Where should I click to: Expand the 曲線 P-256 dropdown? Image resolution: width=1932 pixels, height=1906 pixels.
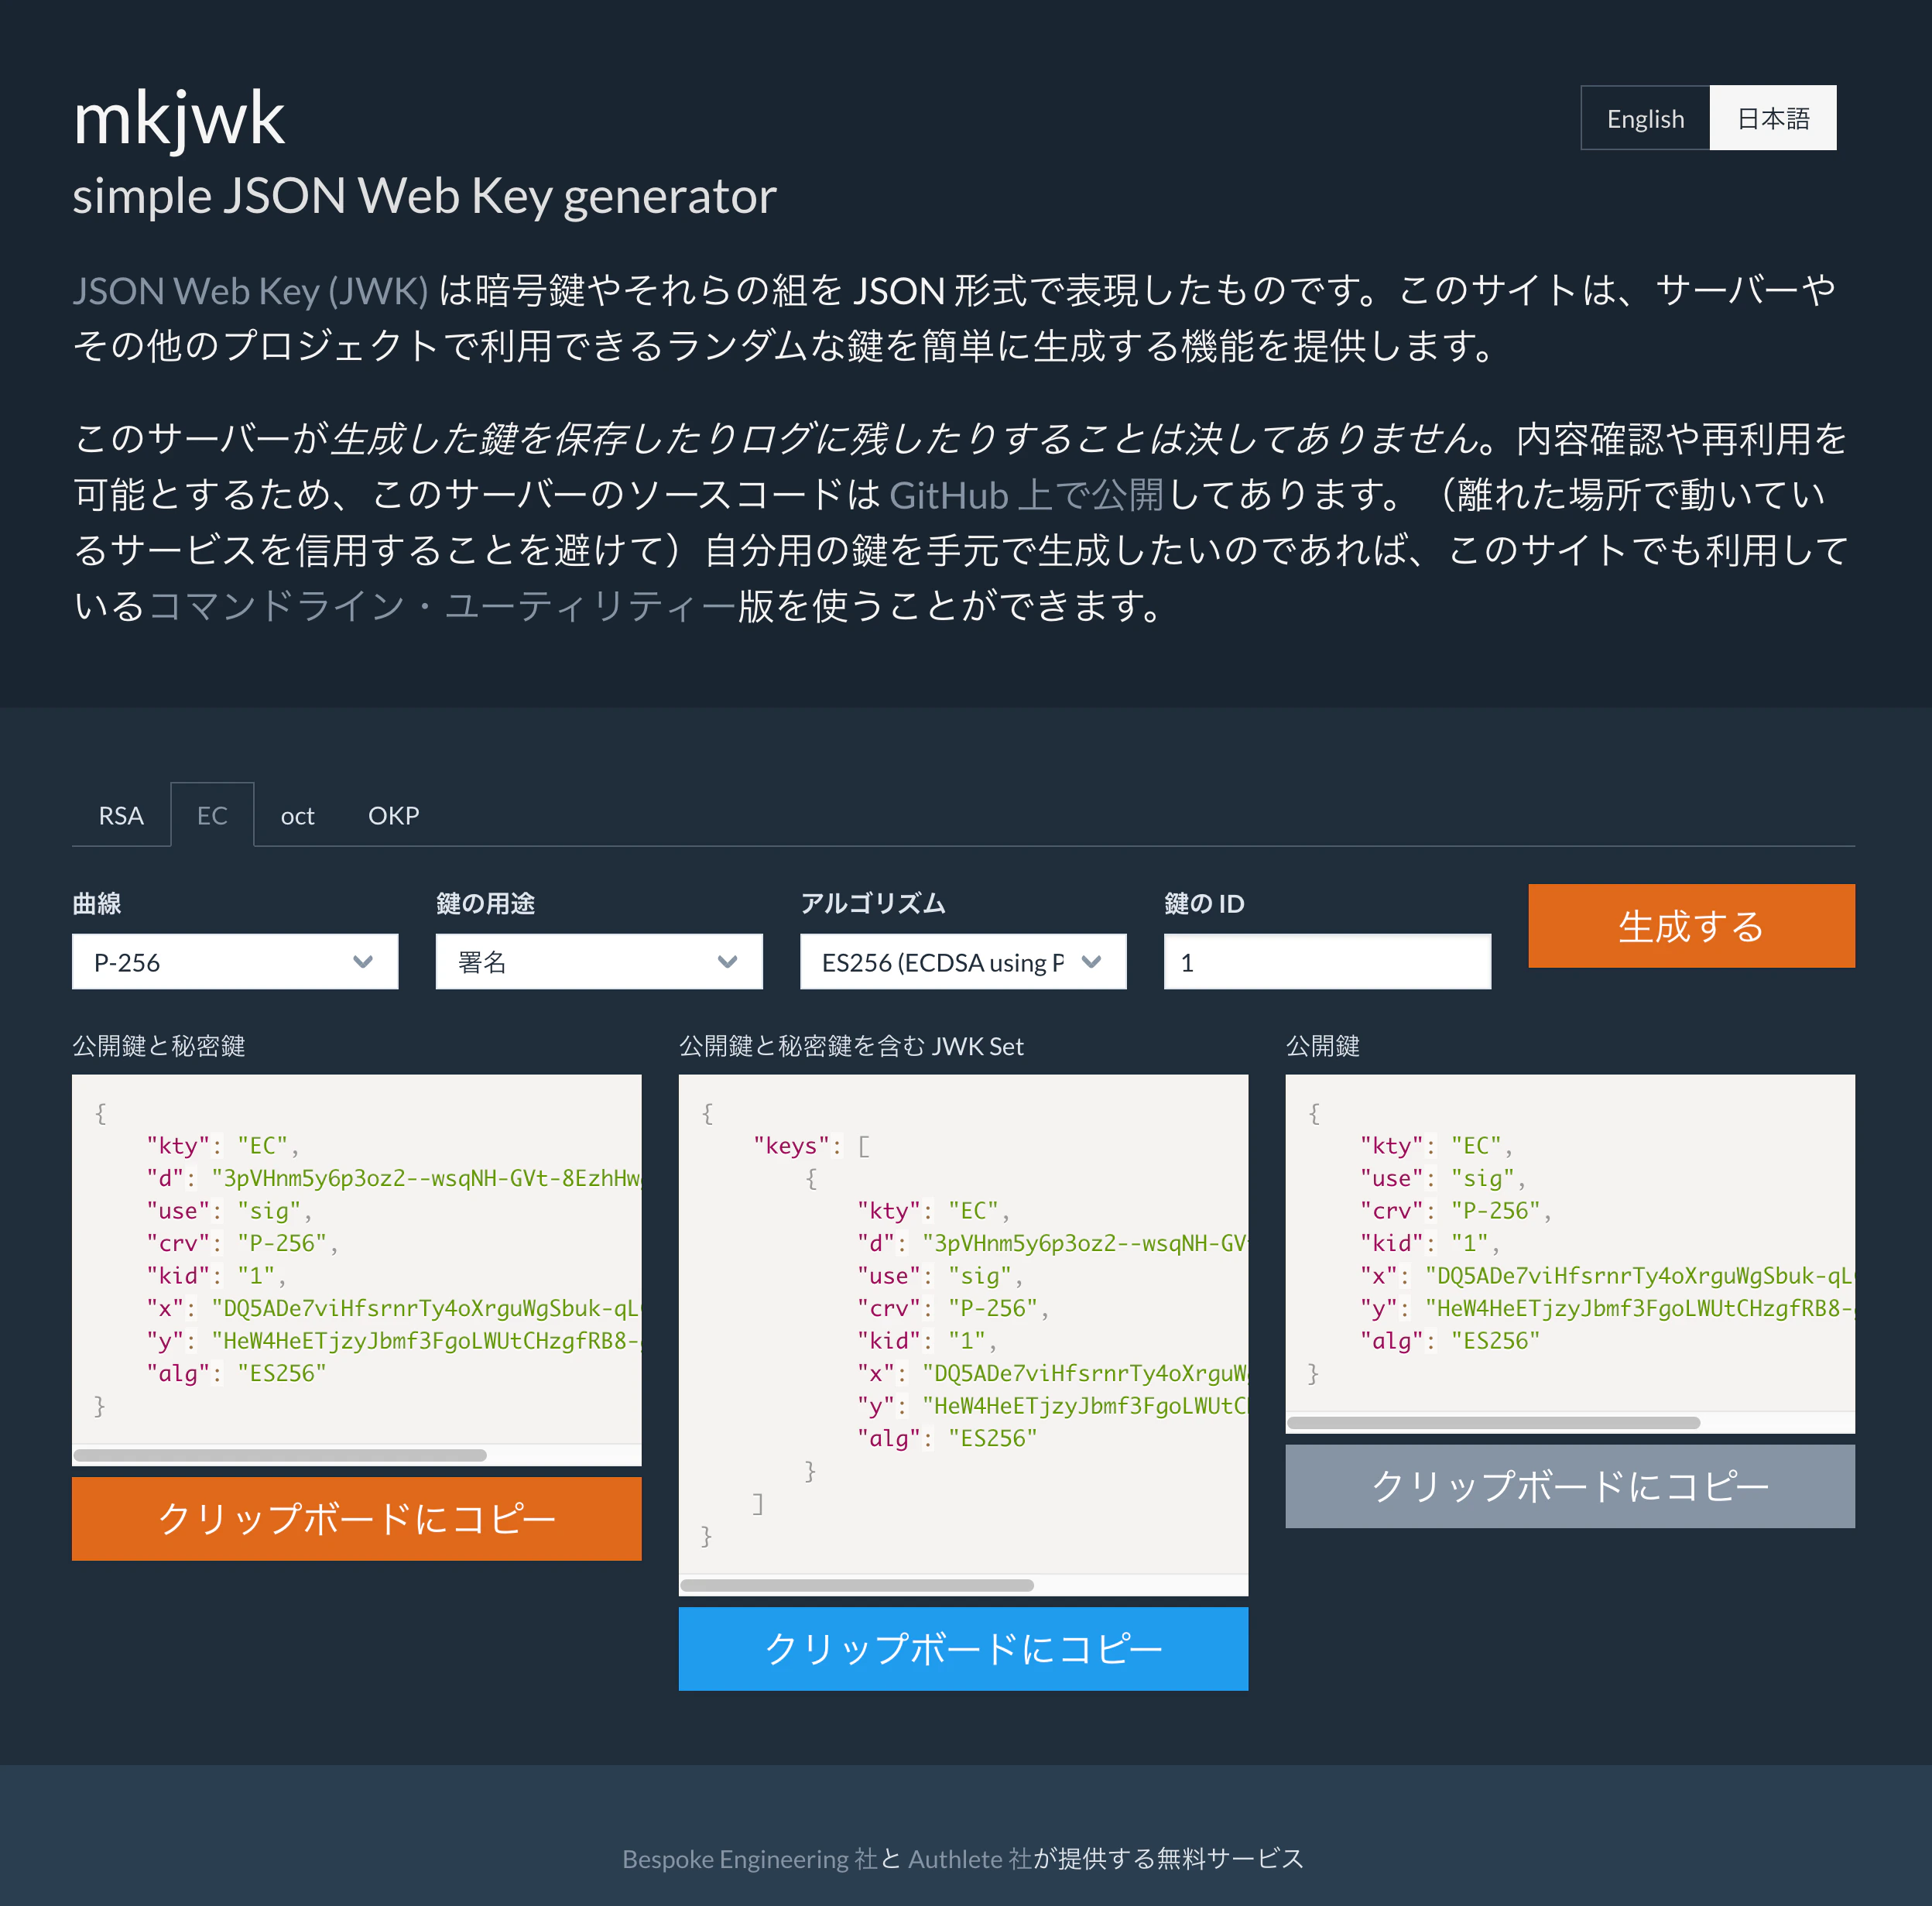[235, 961]
